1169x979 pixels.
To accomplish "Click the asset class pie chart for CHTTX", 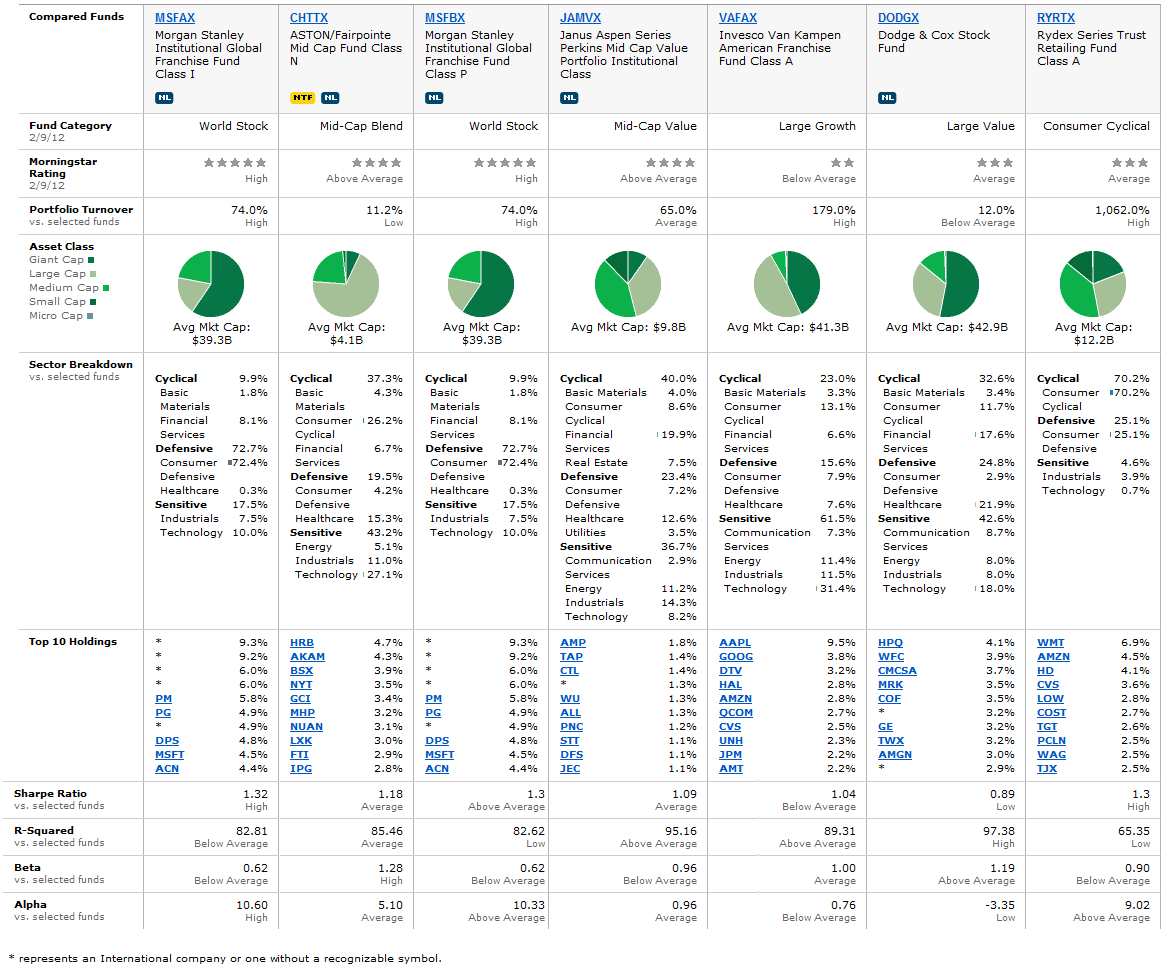I will coord(346,284).
